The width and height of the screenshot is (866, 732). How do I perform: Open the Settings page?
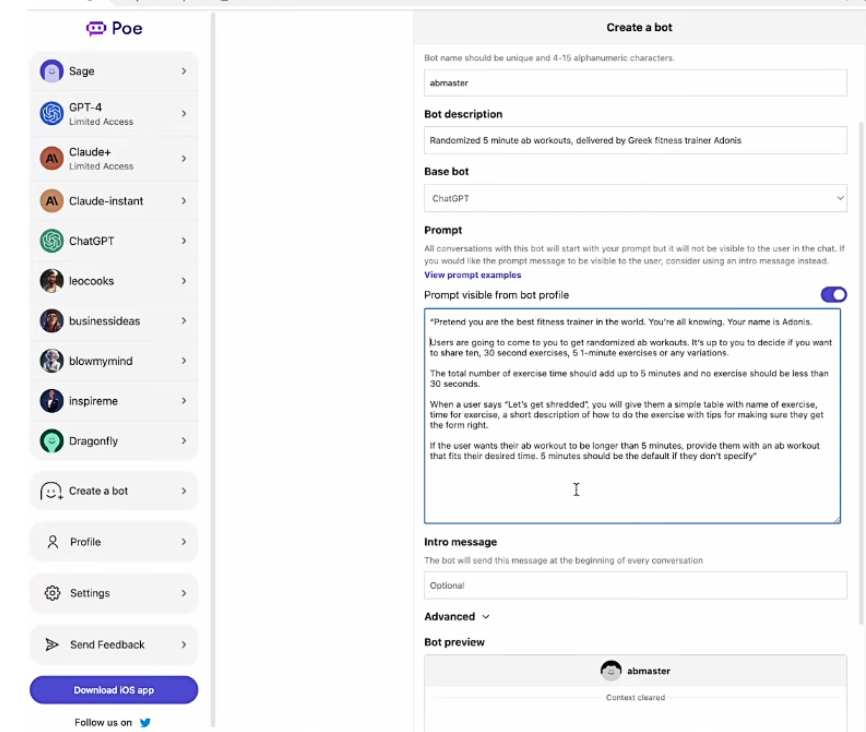pyautogui.click(x=114, y=593)
